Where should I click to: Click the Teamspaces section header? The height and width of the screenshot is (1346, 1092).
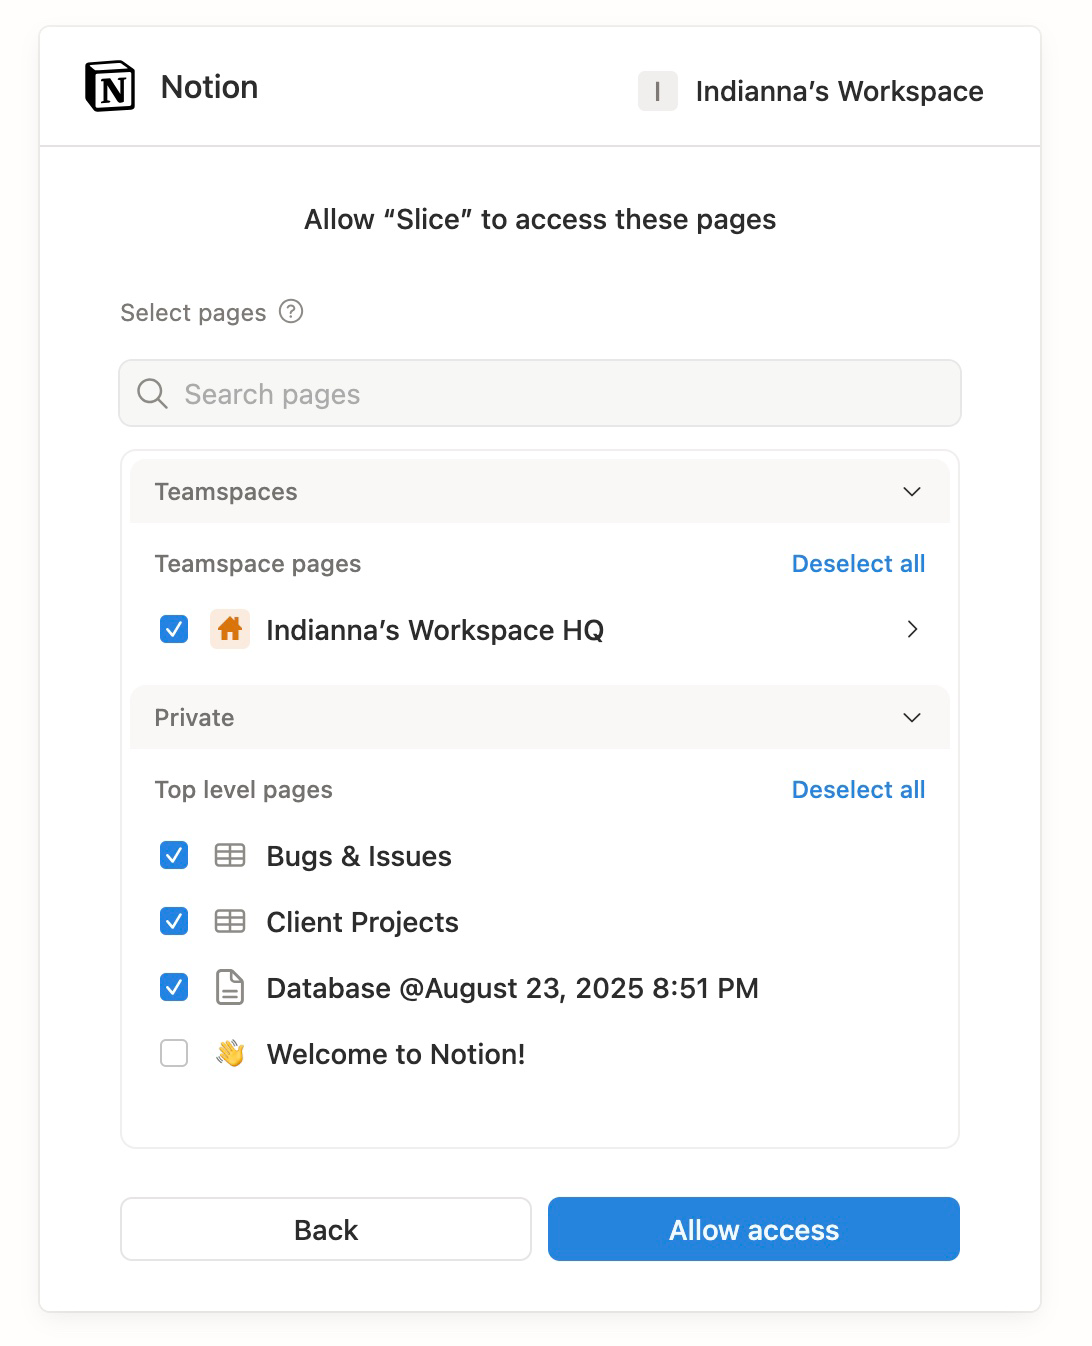click(x=540, y=491)
